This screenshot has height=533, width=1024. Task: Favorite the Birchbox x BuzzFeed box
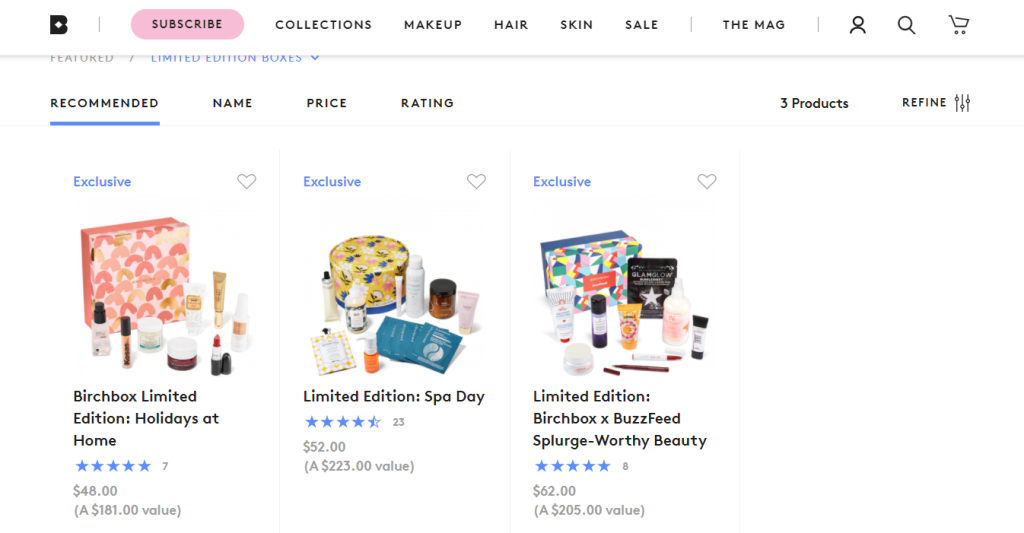706,181
